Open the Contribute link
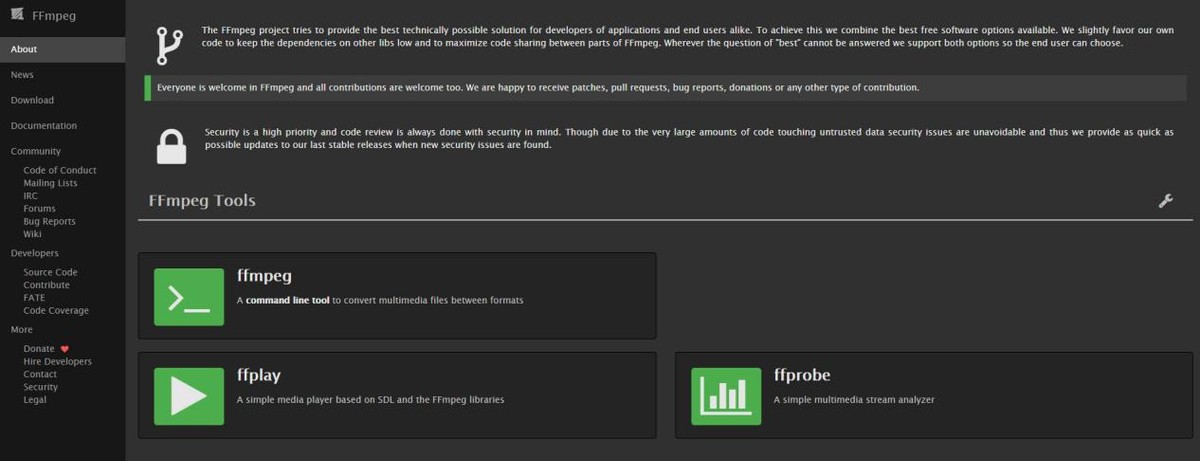The height and width of the screenshot is (461, 1200). [x=46, y=285]
